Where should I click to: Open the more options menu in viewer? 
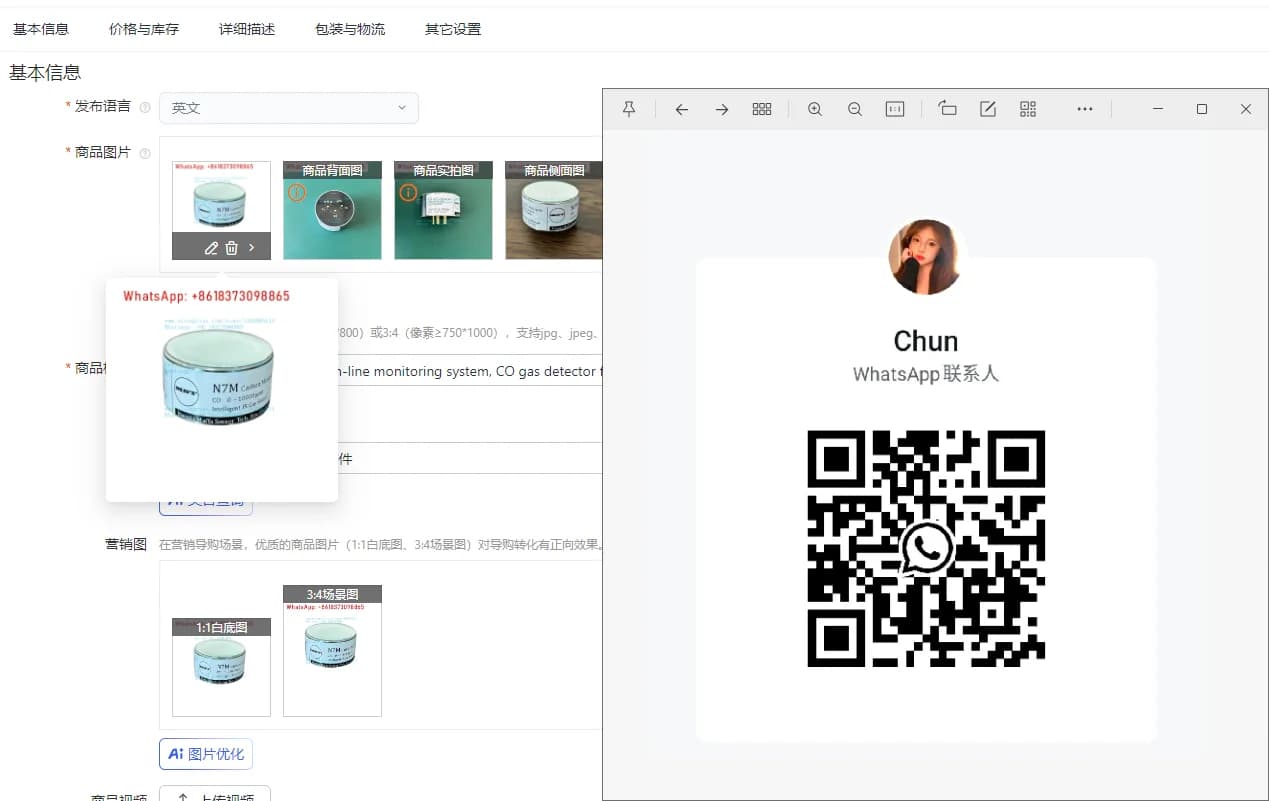(1085, 109)
